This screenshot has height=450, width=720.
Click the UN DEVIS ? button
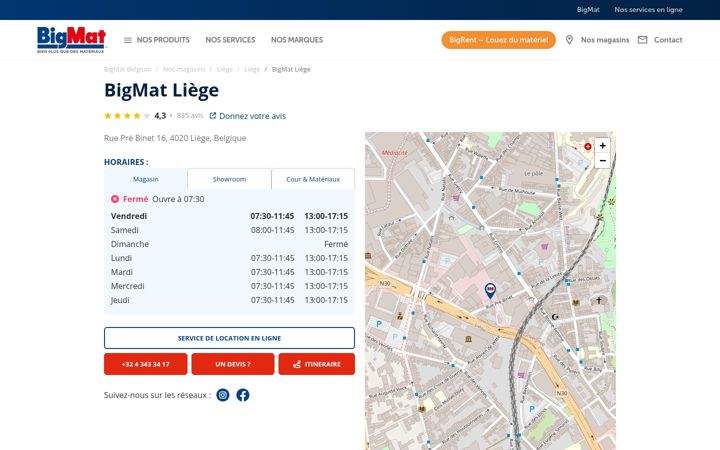[x=233, y=364]
